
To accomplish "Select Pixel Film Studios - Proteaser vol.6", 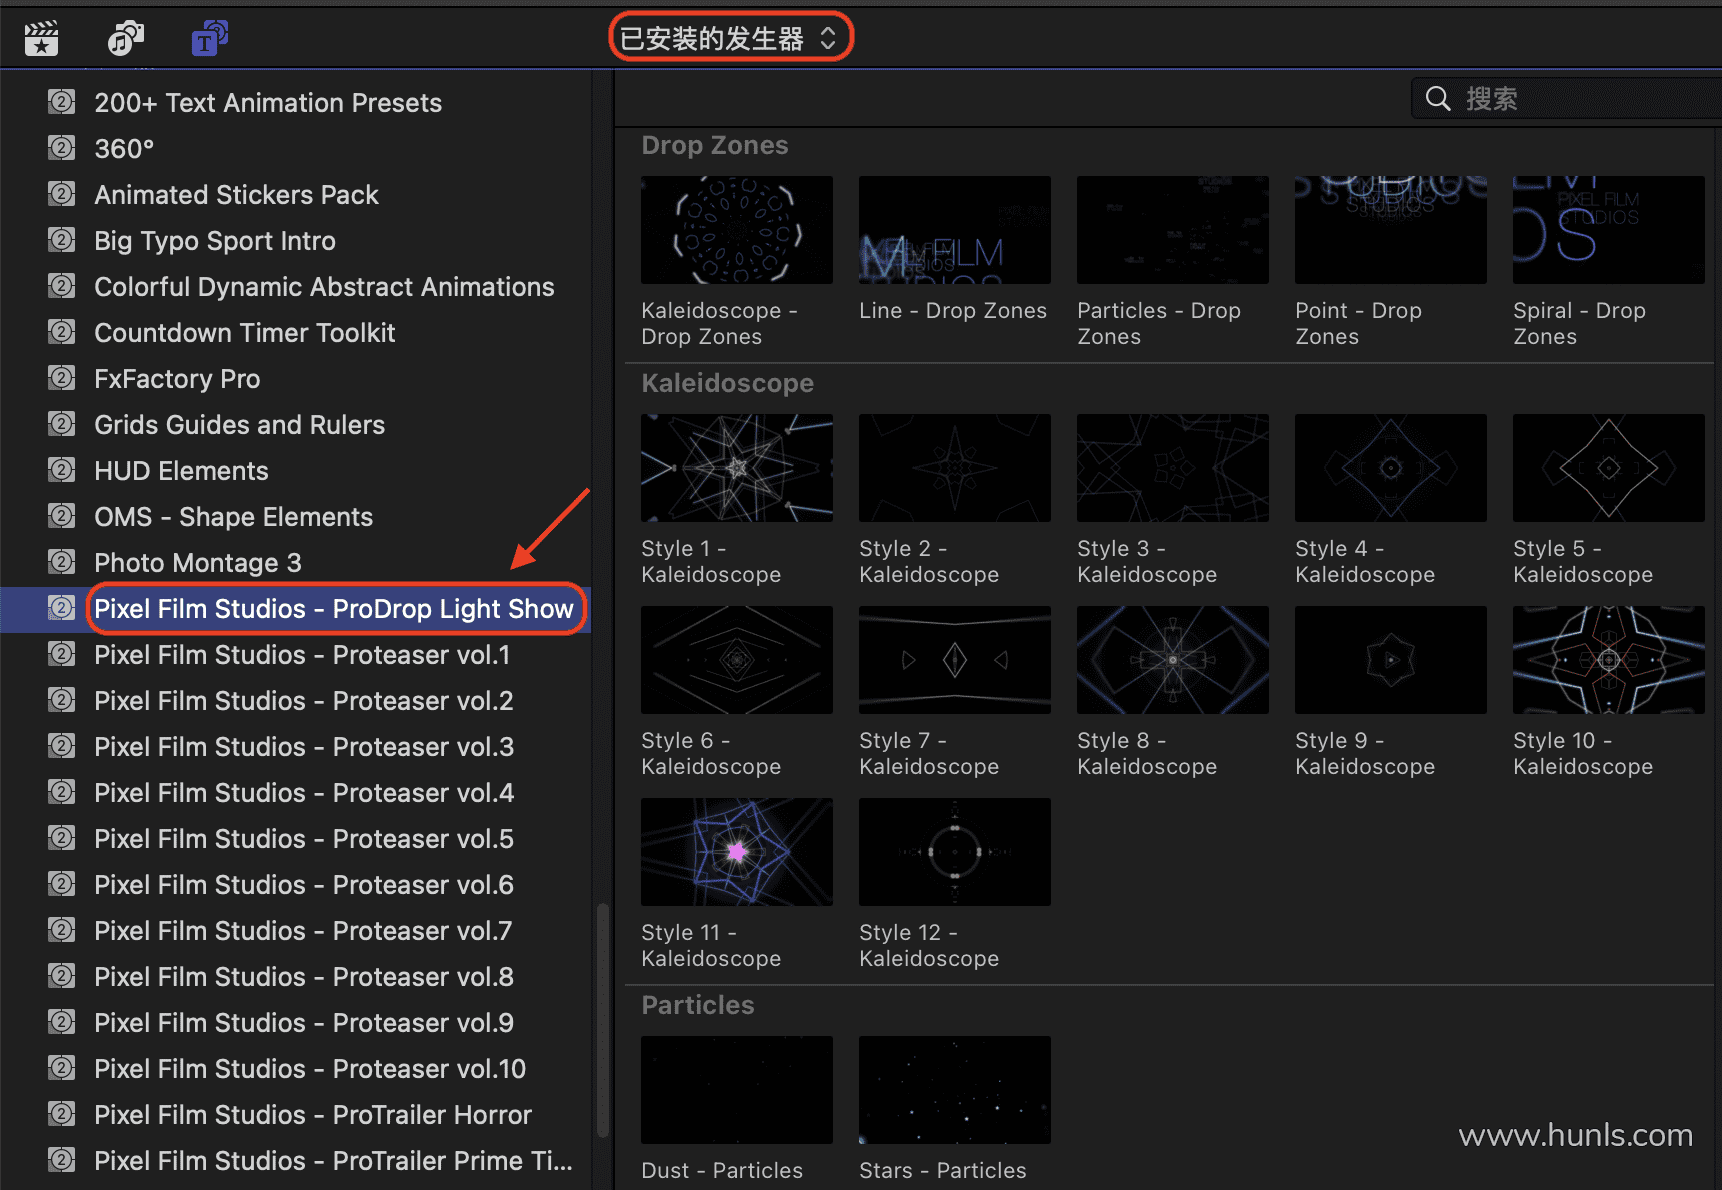I will click(296, 885).
